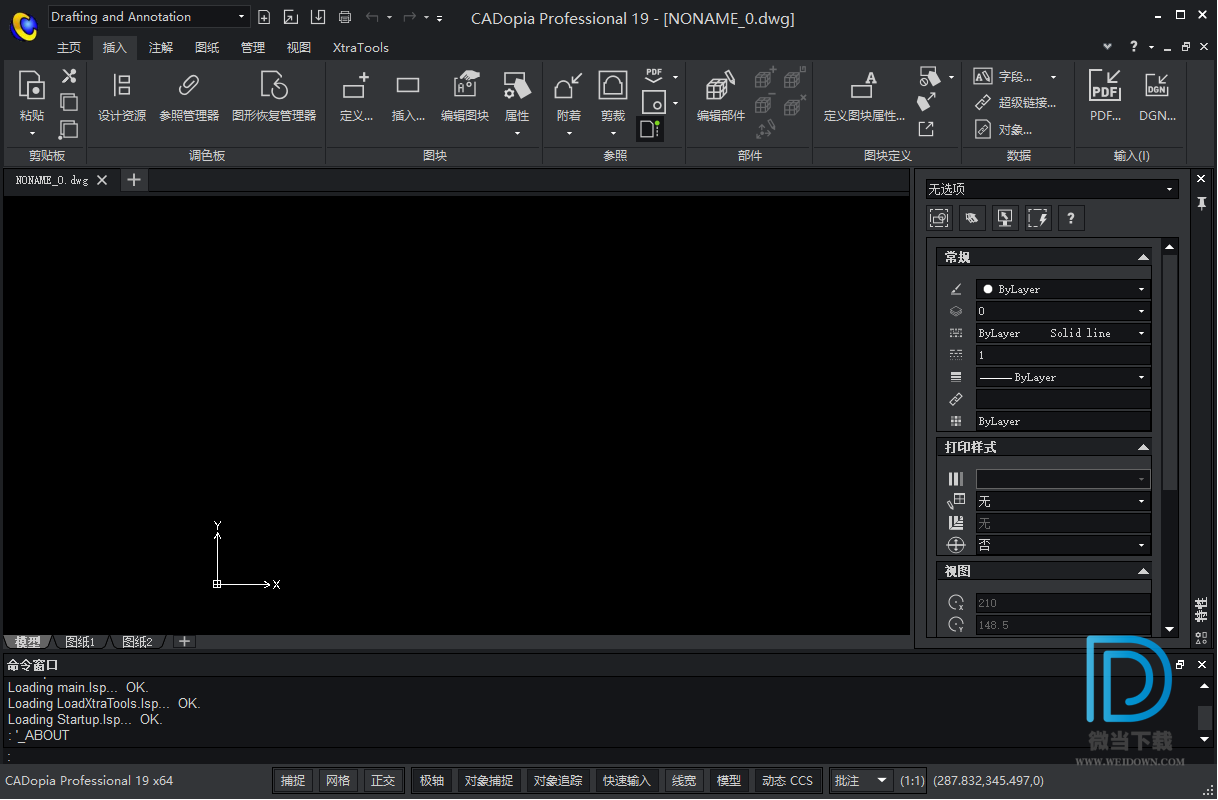Import a PDF file
Viewport: 1218px width, 800px height.
(x=1105, y=97)
